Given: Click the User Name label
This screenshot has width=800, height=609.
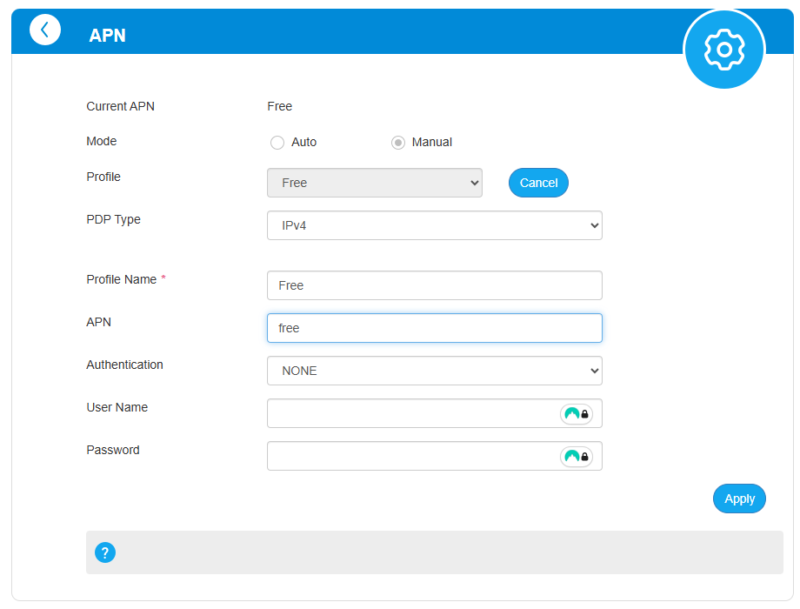Looking at the screenshot, I should click(x=117, y=408).
